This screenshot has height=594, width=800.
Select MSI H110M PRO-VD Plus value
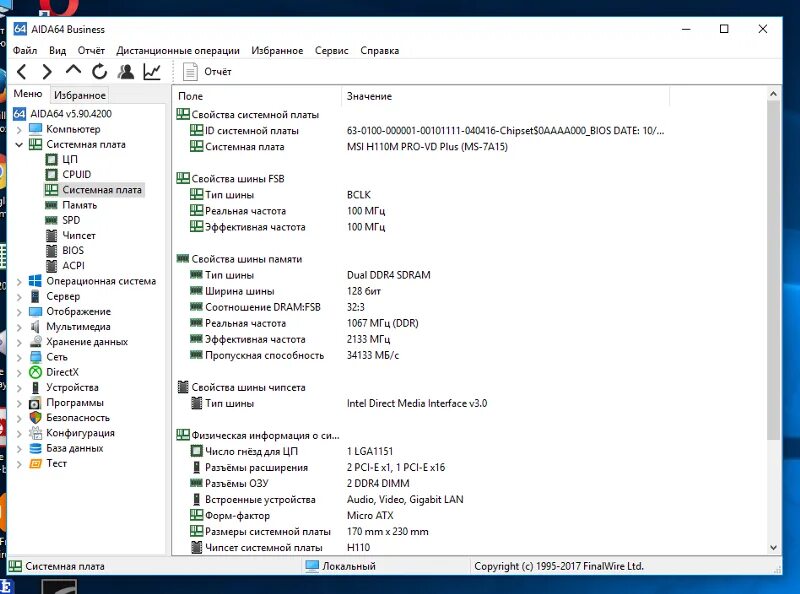(427, 147)
